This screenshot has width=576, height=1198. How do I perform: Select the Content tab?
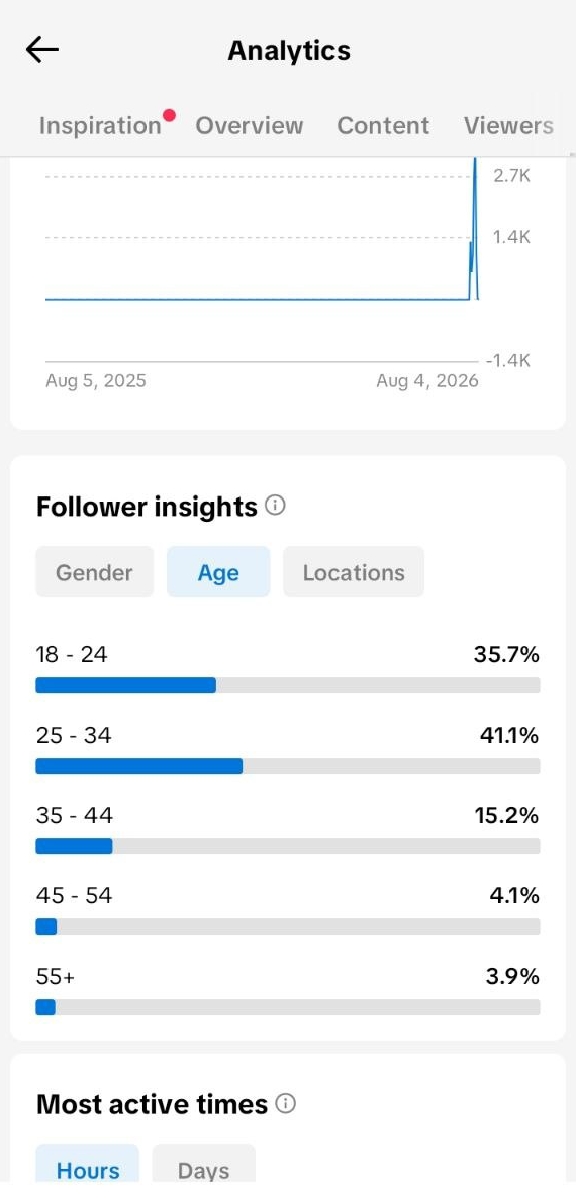pyautogui.click(x=383, y=125)
